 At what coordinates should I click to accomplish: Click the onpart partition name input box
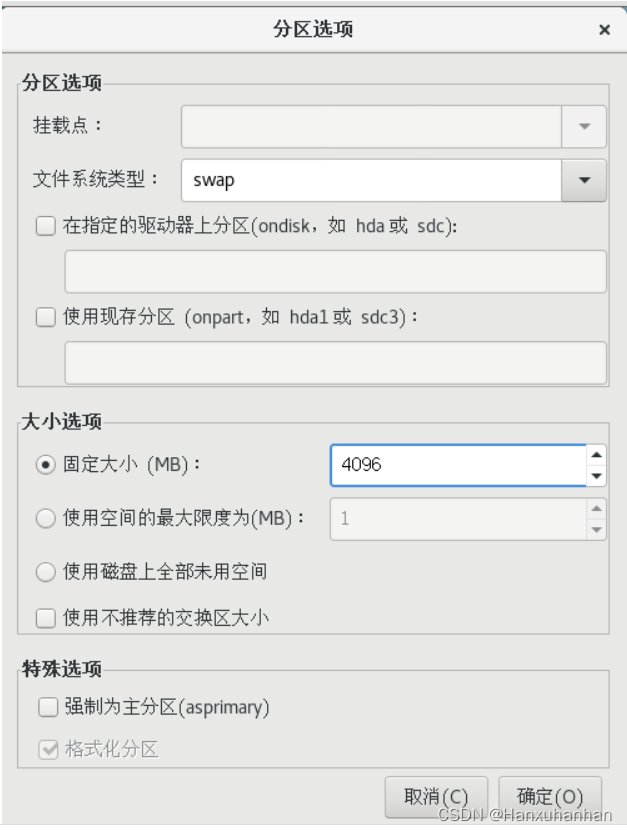(x=334, y=360)
